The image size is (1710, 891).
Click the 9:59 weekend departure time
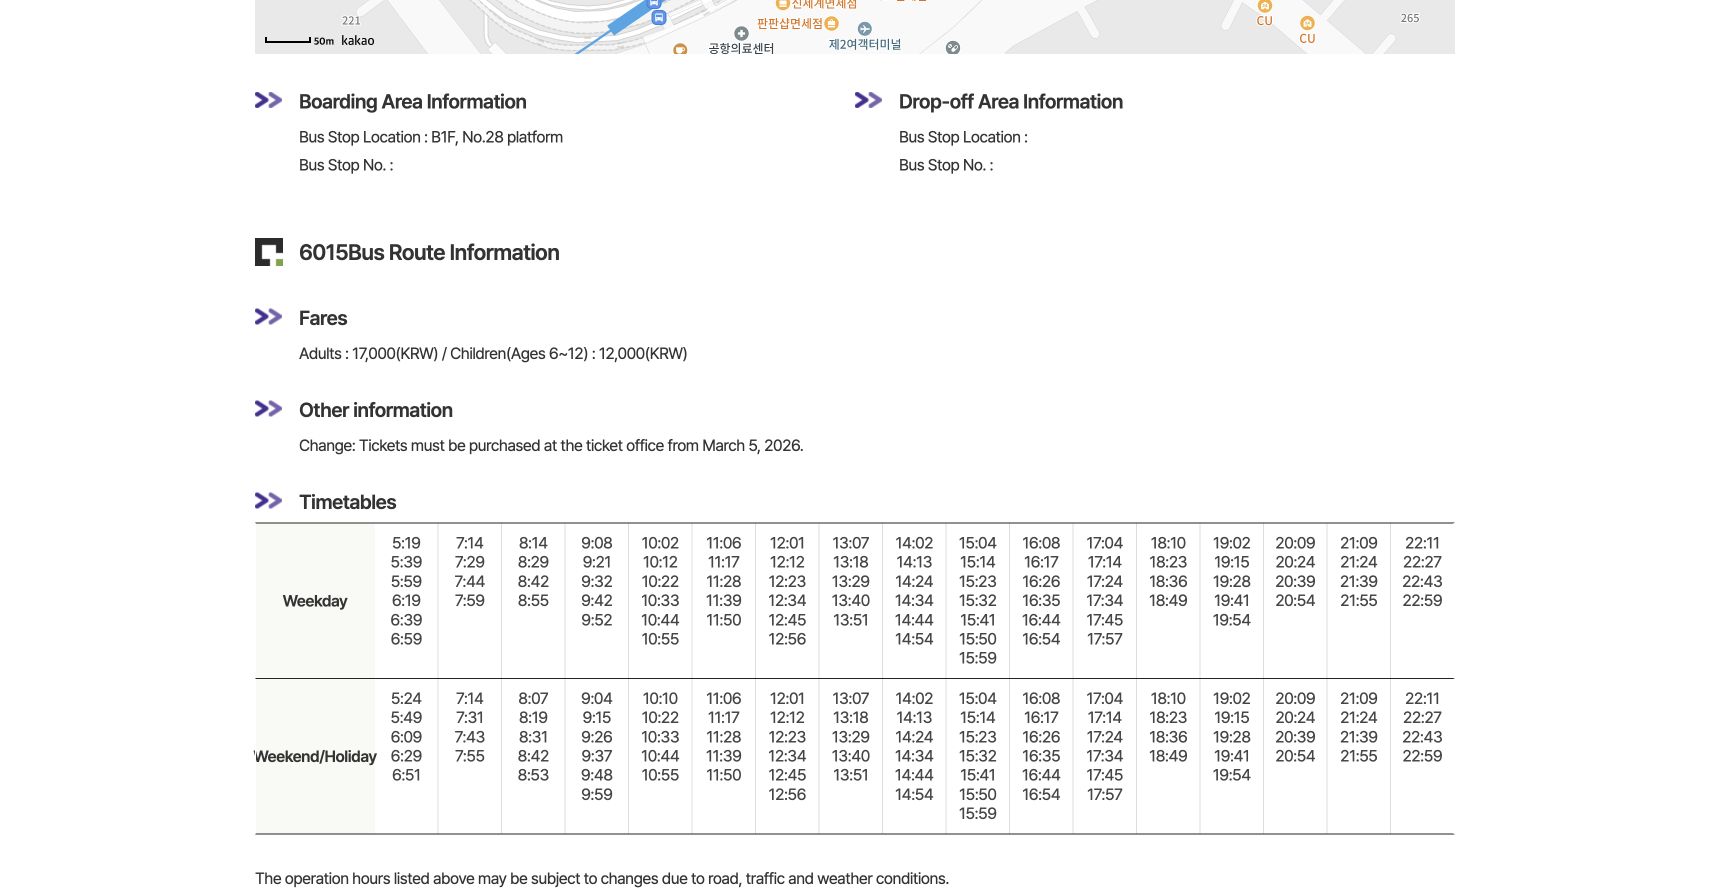(x=597, y=794)
